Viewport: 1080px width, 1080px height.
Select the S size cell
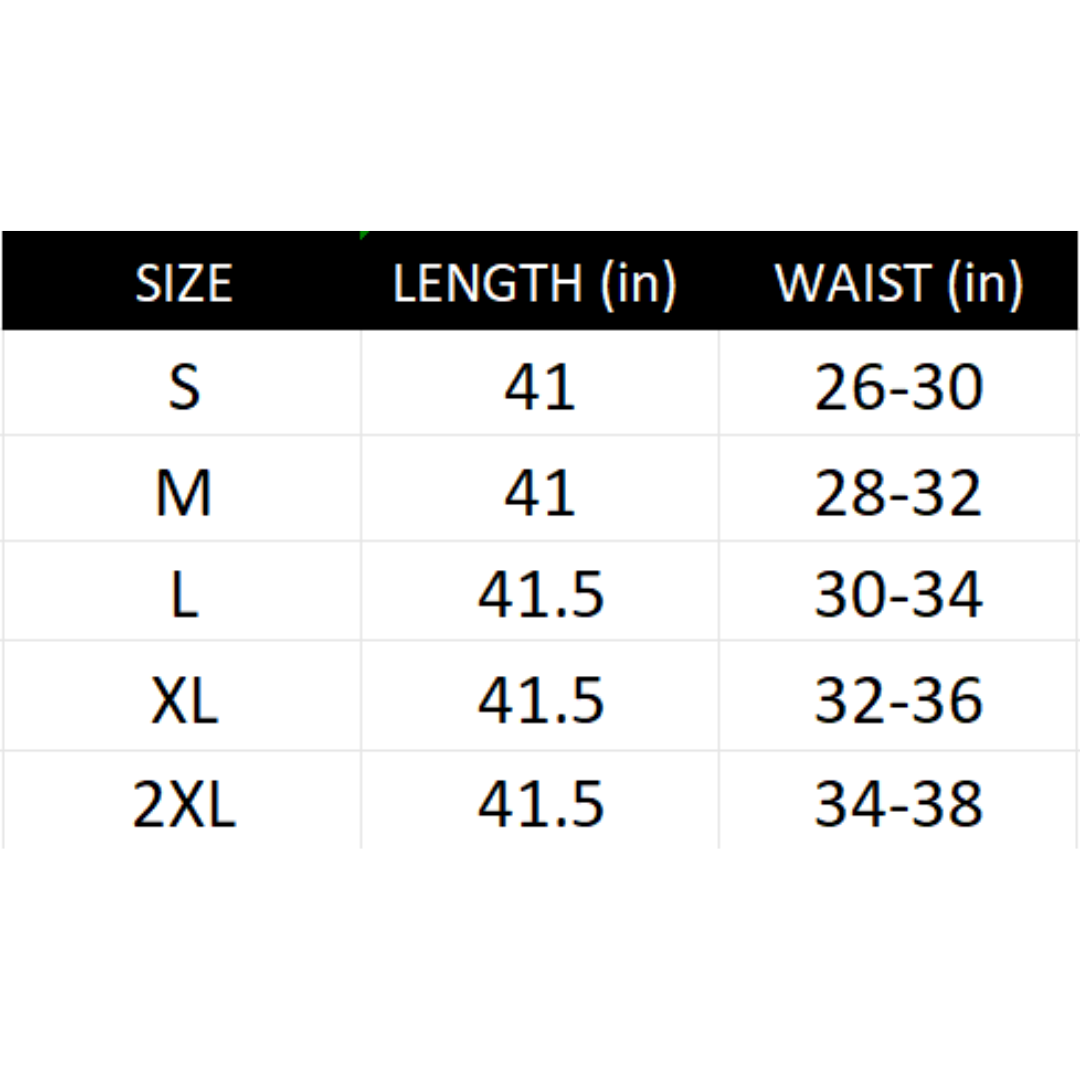[x=183, y=387]
